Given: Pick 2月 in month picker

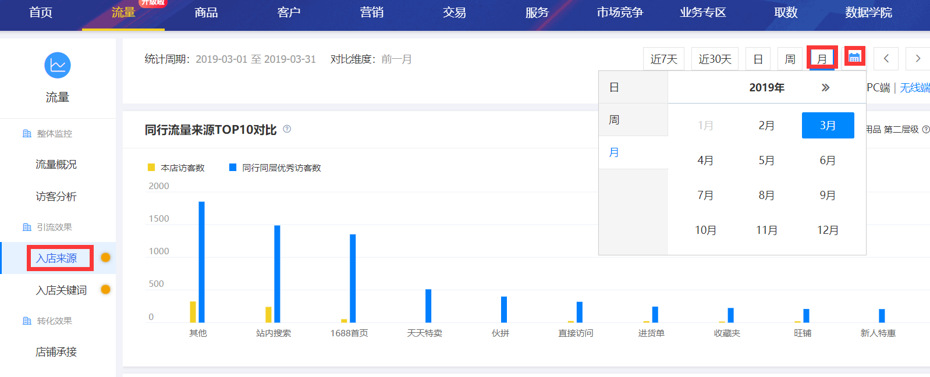Looking at the screenshot, I should pyautogui.click(x=766, y=125).
